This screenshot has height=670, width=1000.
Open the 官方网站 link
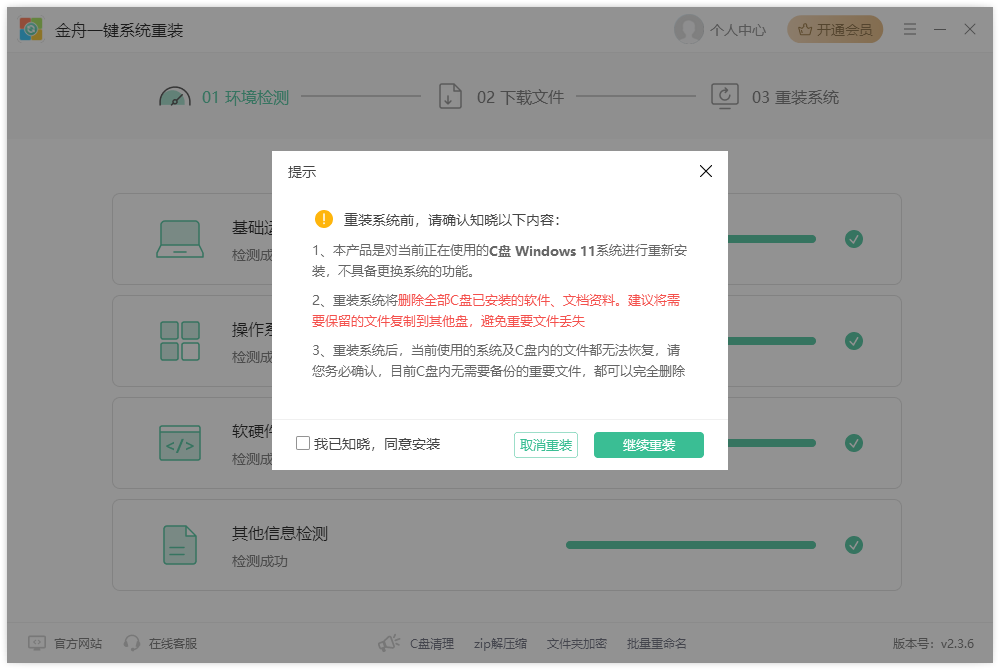(78, 644)
